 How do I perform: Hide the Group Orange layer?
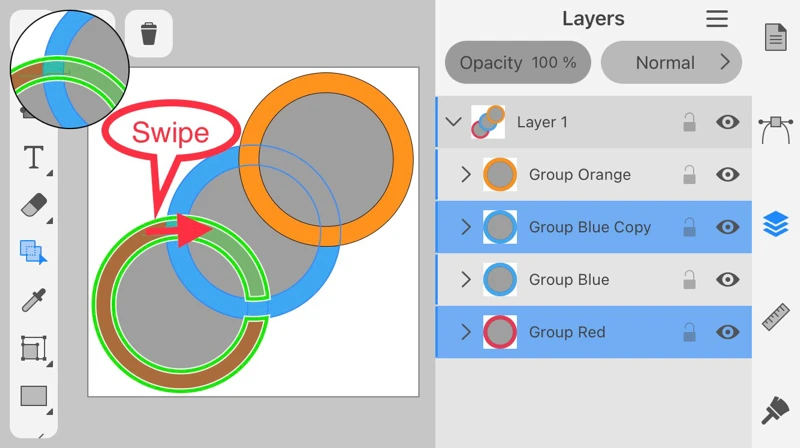point(728,175)
